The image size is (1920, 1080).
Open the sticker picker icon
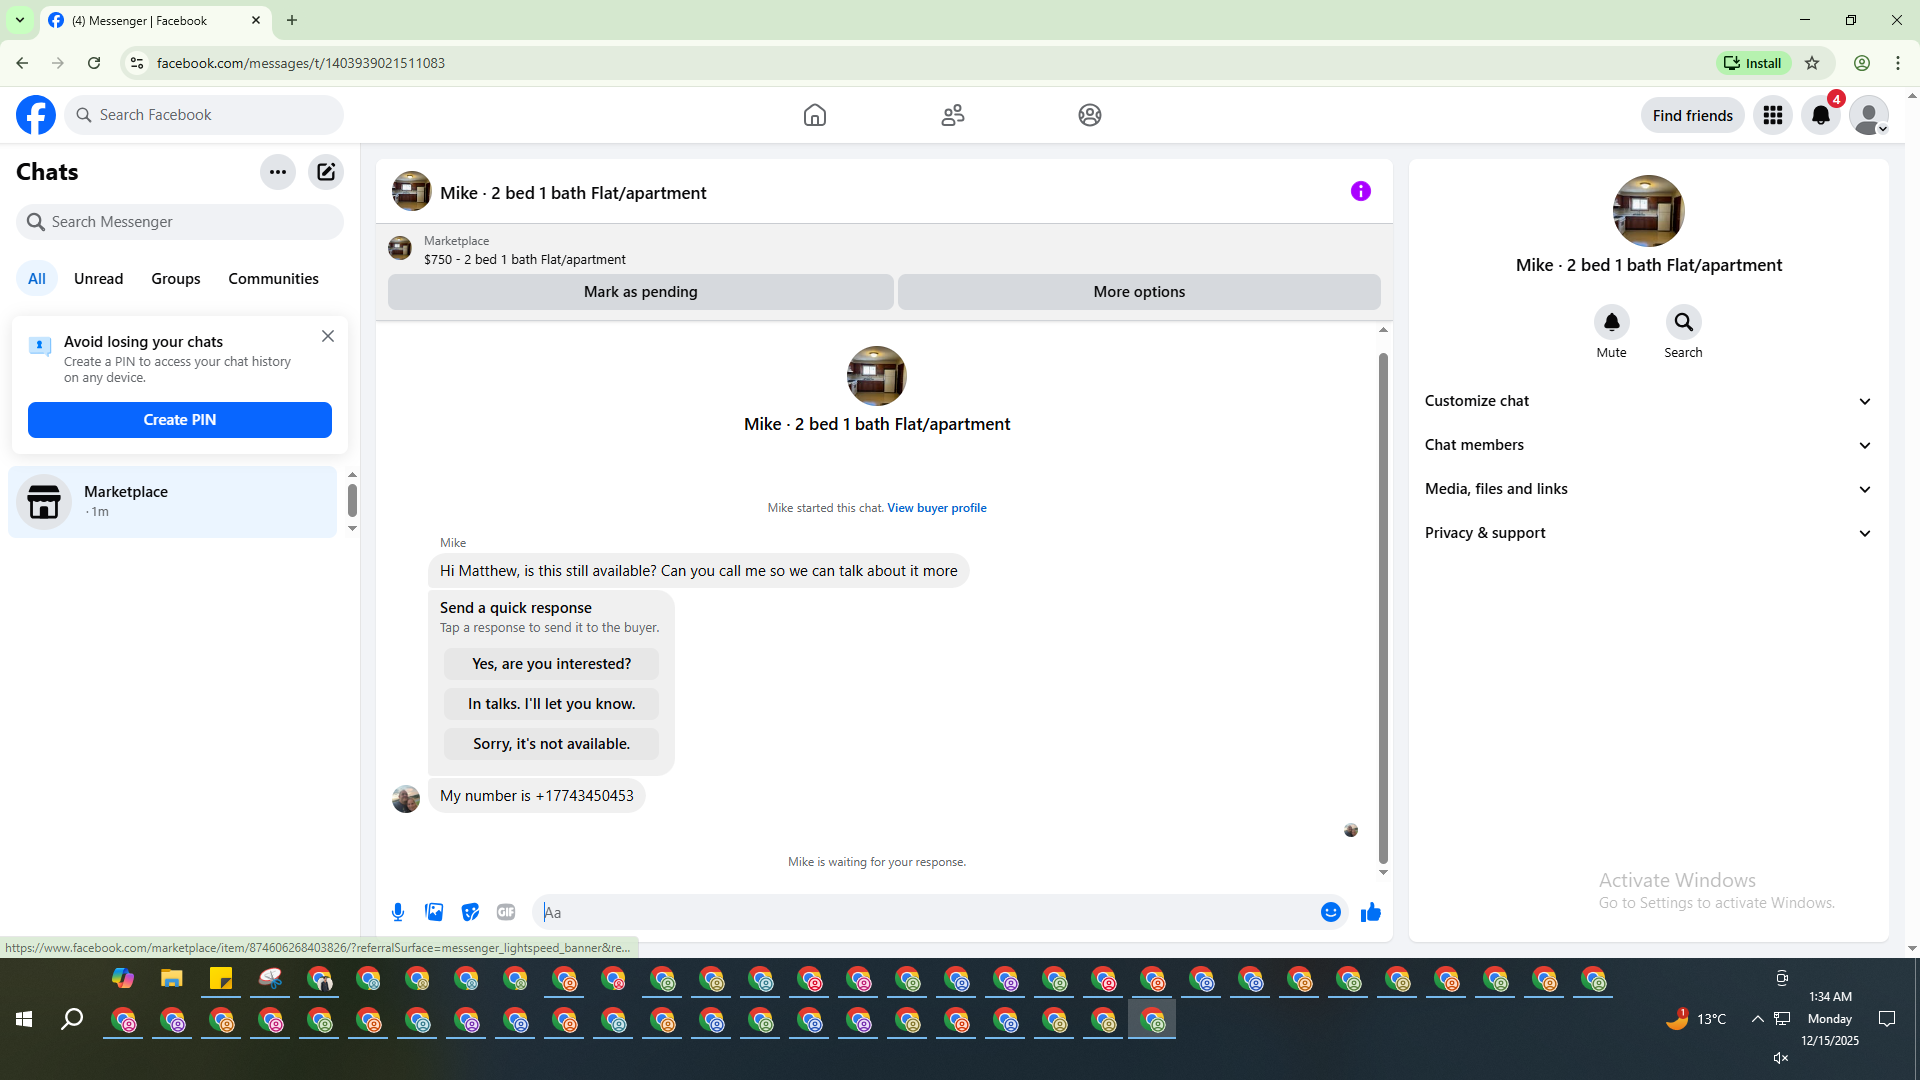click(x=470, y=912)
